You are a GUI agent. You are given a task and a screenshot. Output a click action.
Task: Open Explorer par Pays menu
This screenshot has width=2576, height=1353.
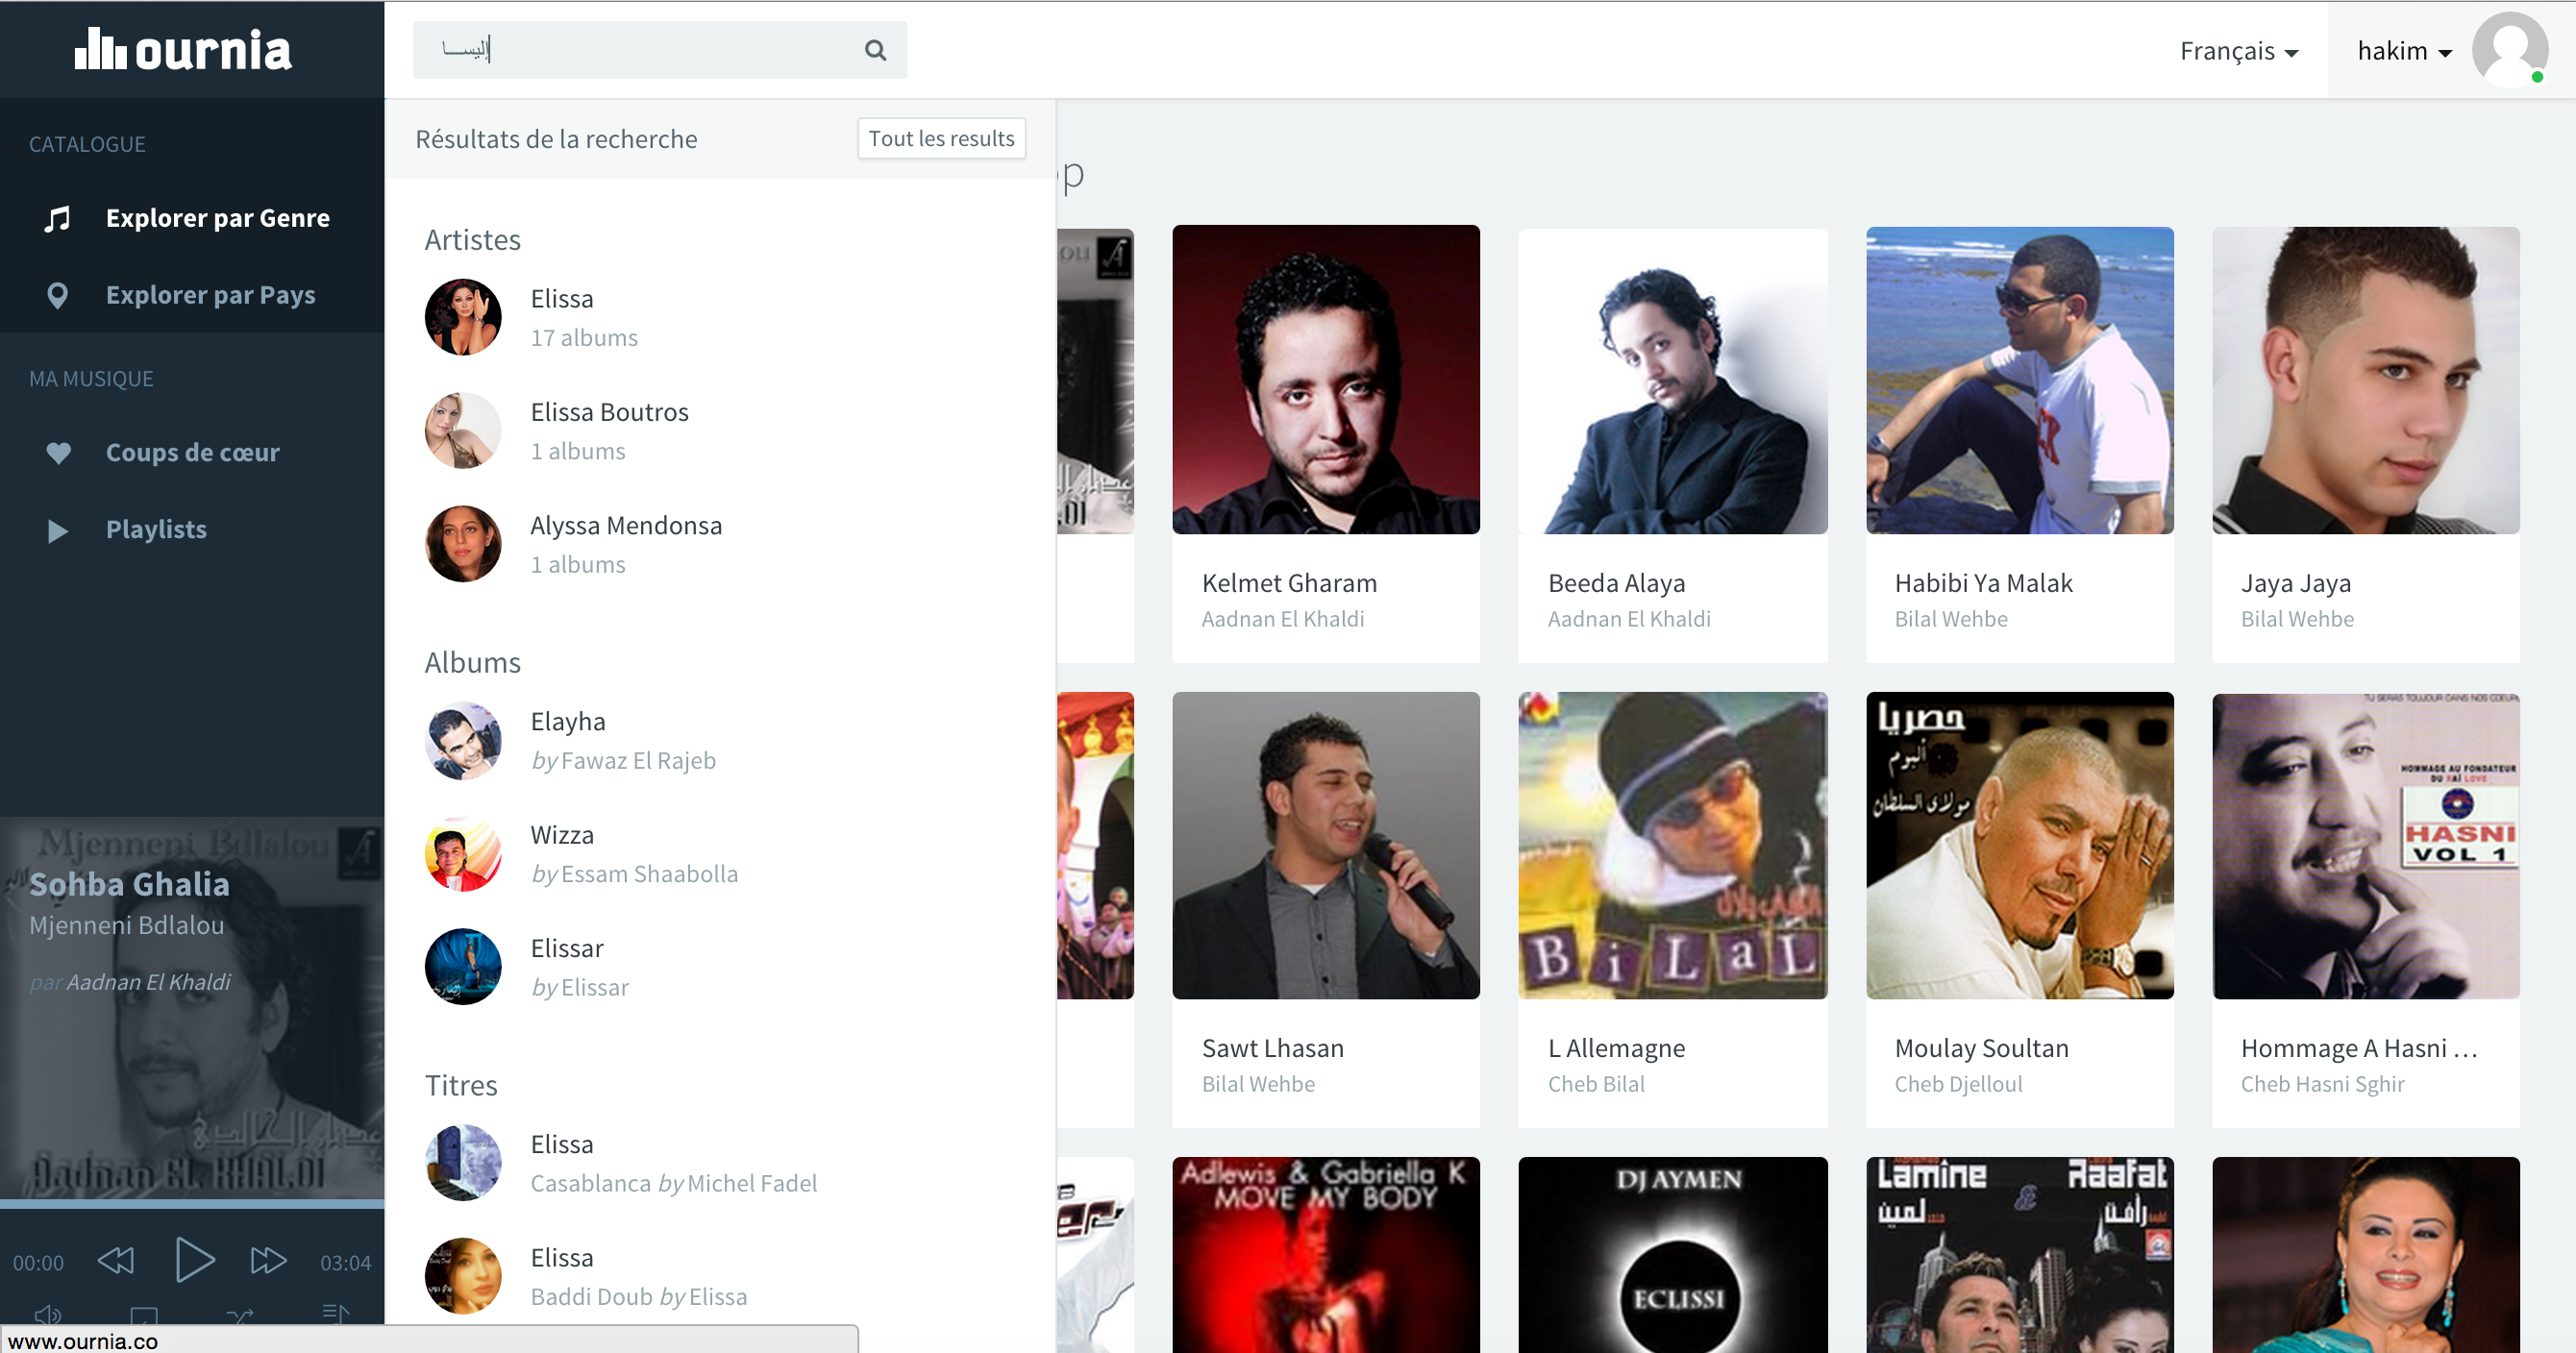tap(210, 295)
